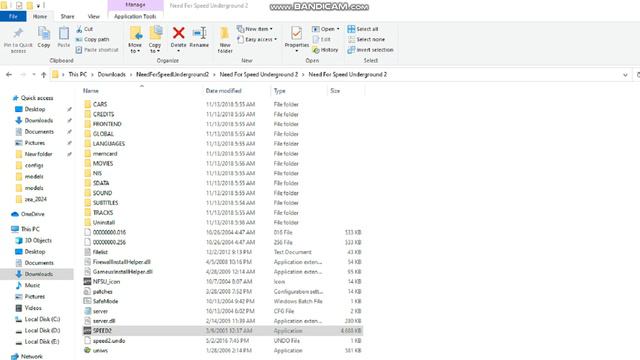640x360 pixels.
Task: Click the Manage contextual tab
Action: click(x=136, y=5)
